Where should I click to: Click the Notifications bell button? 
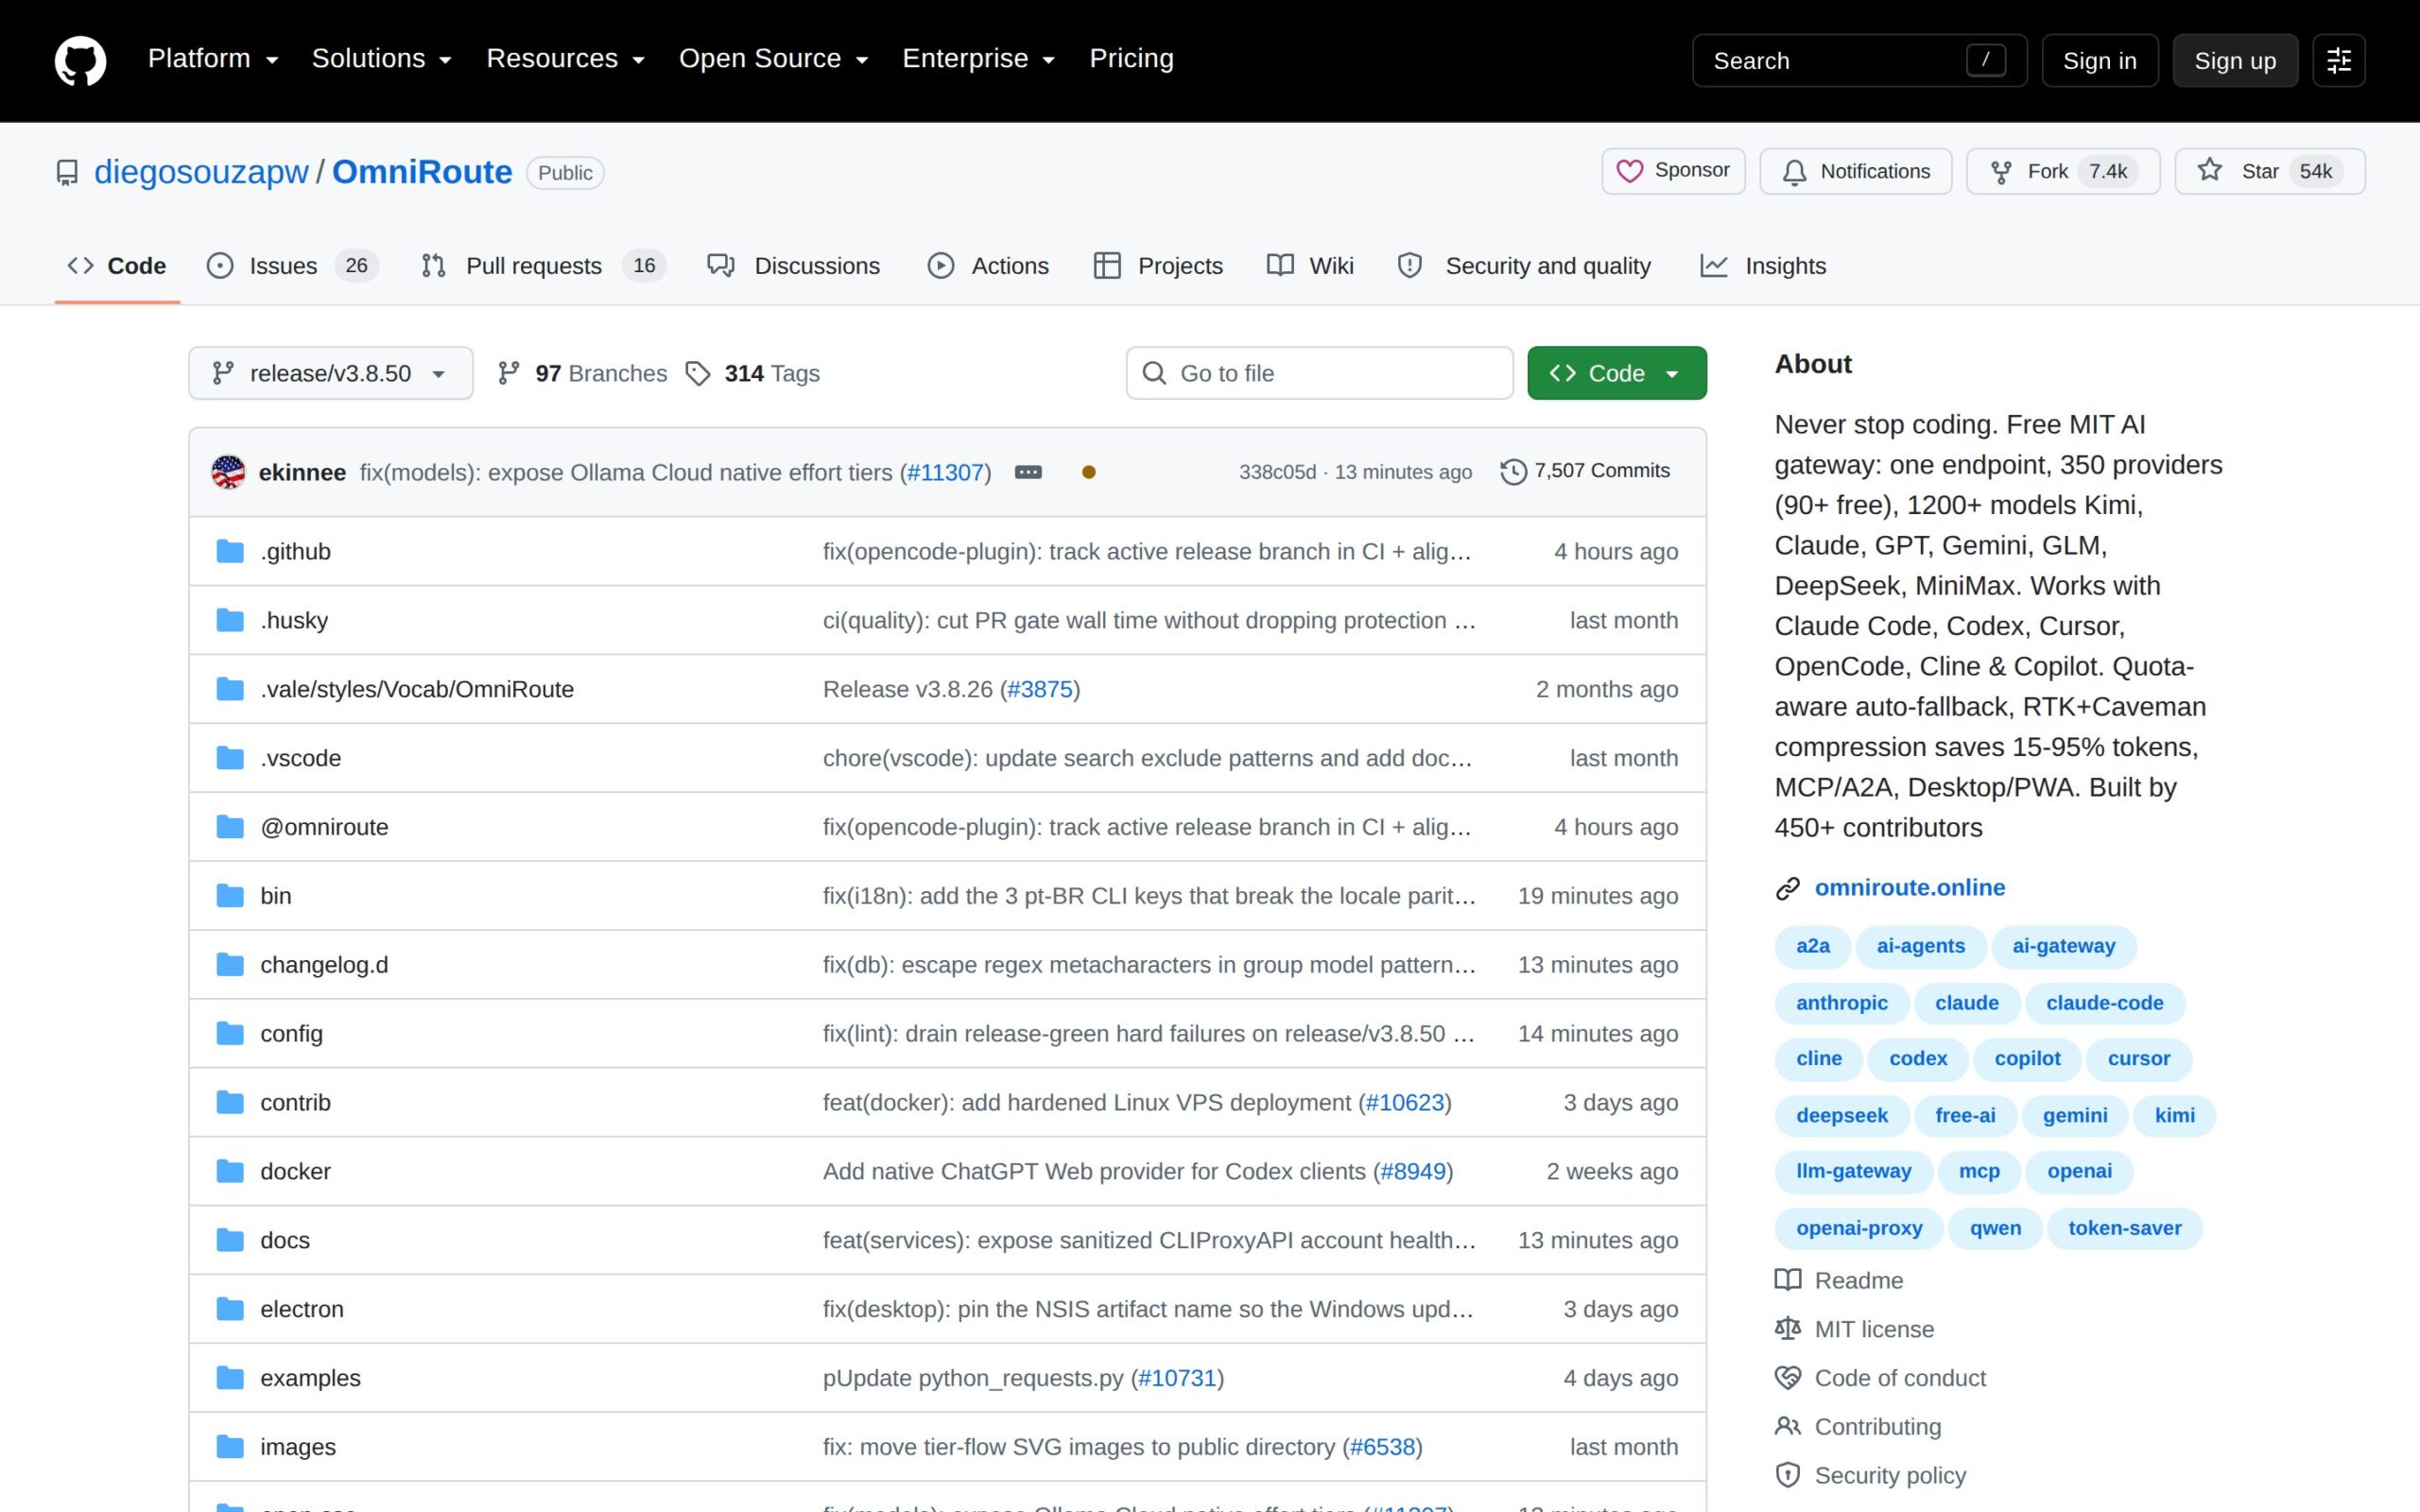pyautogui.click(x=1855, y=171)
